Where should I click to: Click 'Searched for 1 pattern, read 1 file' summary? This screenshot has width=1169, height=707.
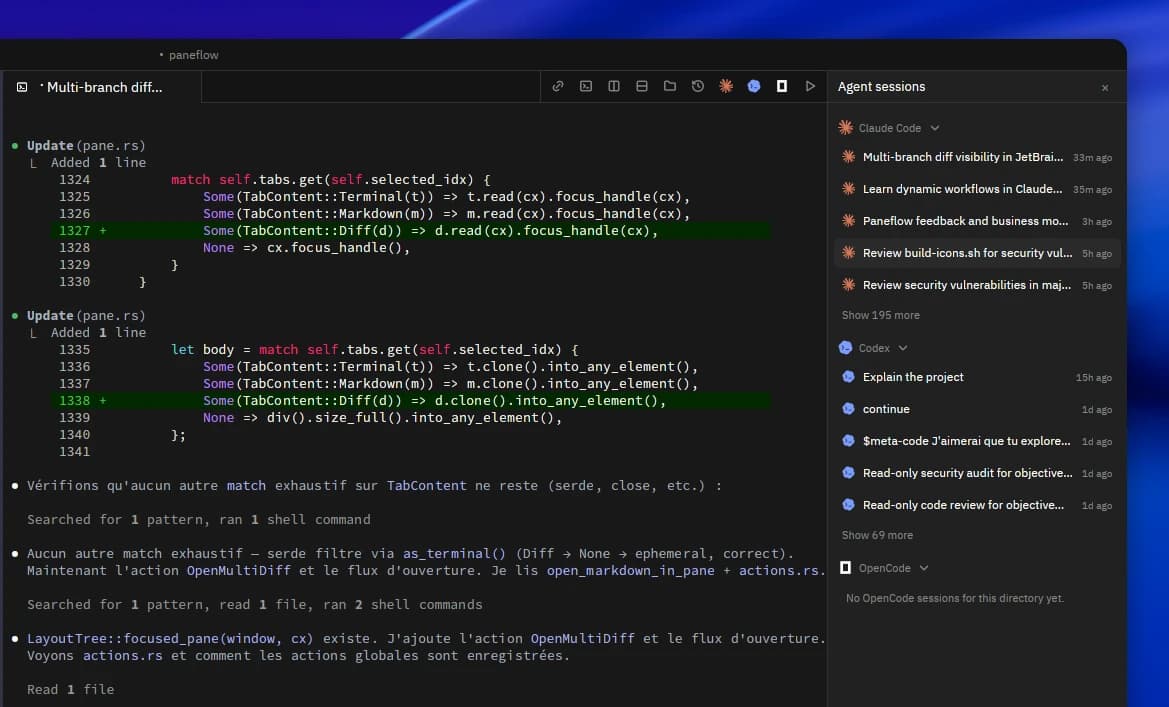(x=253, y=605)
